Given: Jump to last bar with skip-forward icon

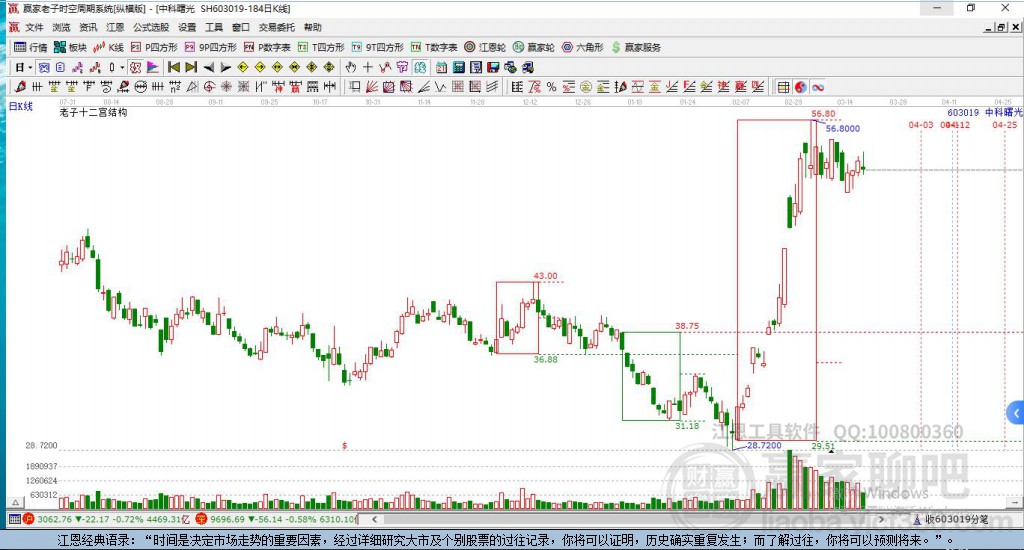Looking at the screenshot, I should click(191, 67).
